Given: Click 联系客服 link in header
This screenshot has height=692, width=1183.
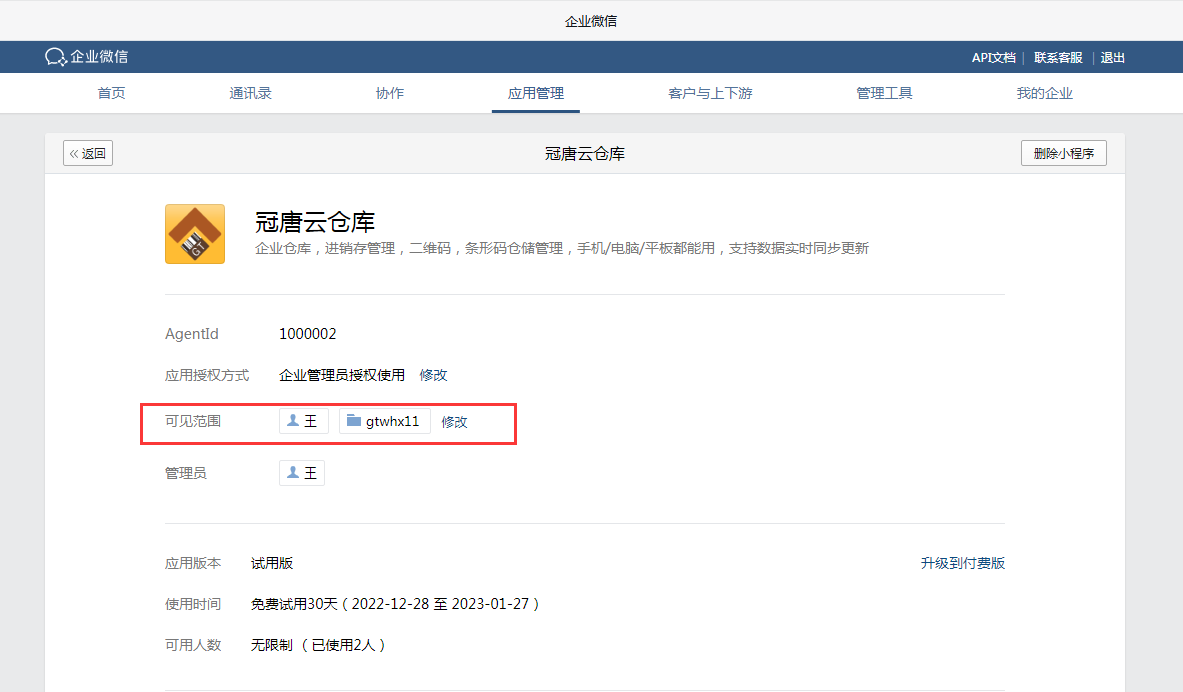Looking at the screenshot, I should [x=1058, y=57].
